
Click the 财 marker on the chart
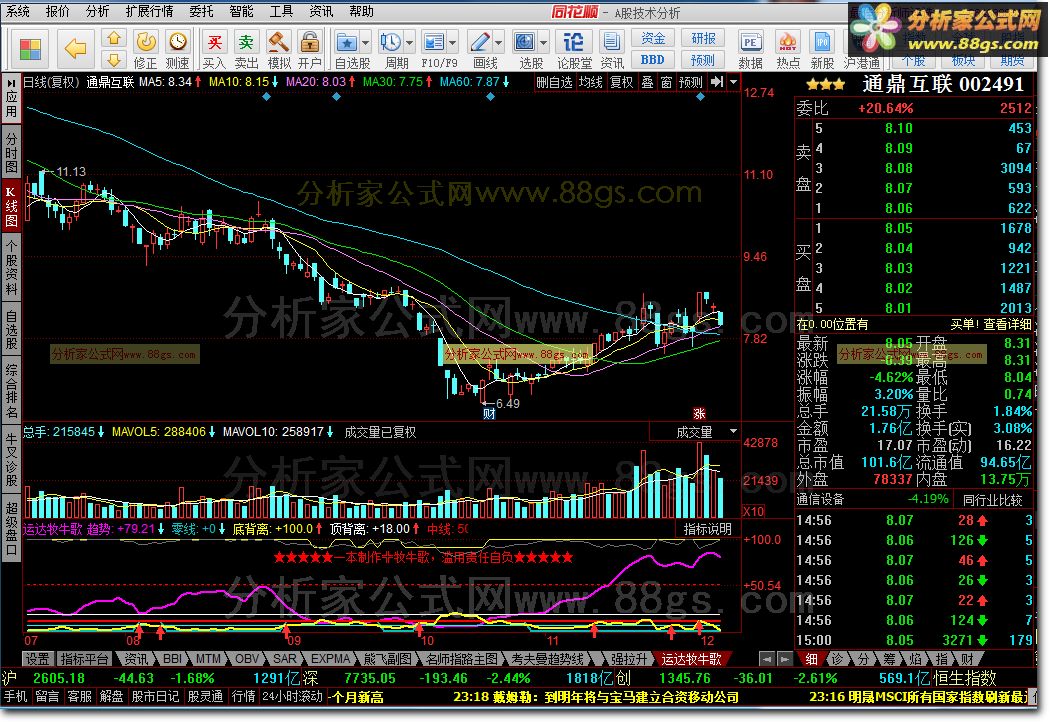point(489,414)
